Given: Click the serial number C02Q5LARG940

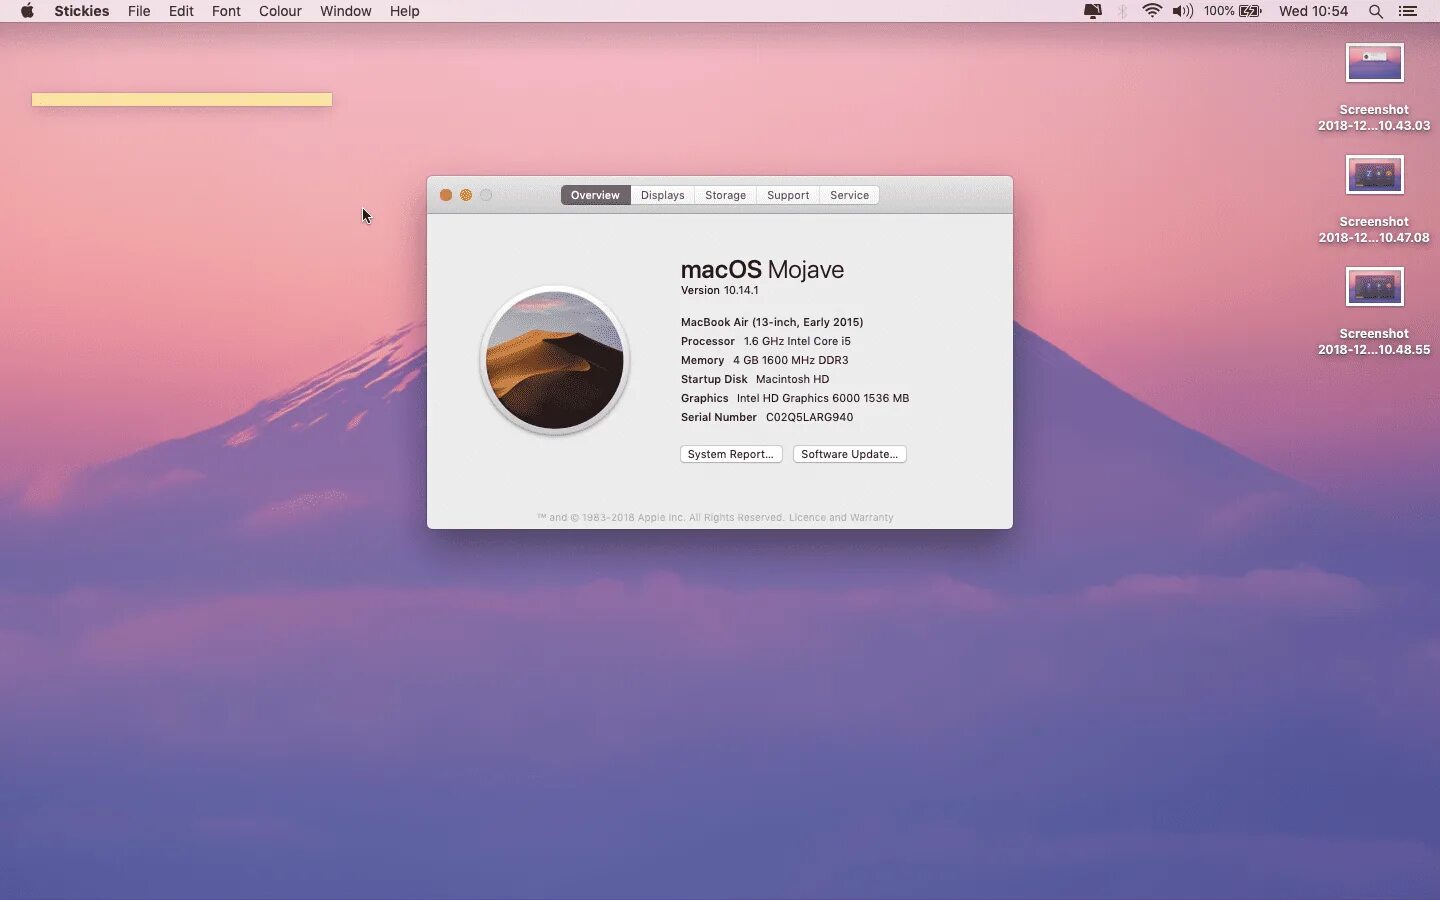Looking at the screenshot, I should 809,417.
